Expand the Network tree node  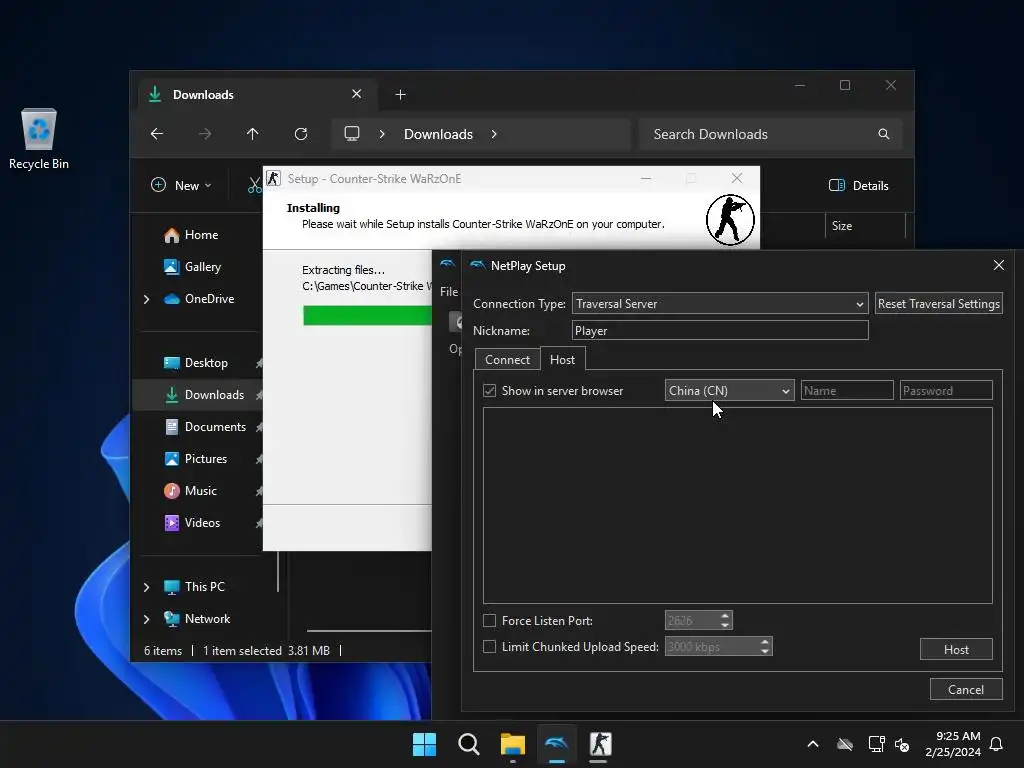[x=146, y=619]
